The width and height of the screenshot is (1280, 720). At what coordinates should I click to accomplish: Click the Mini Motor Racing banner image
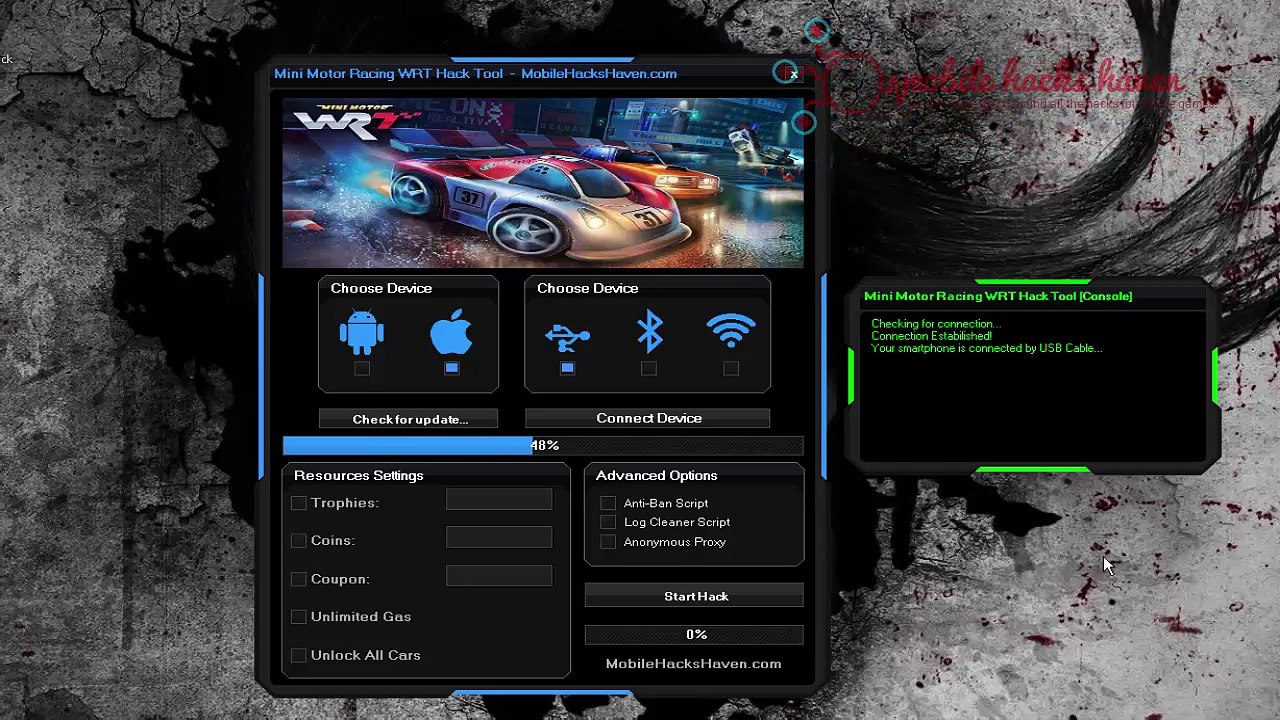pos(543,183)
